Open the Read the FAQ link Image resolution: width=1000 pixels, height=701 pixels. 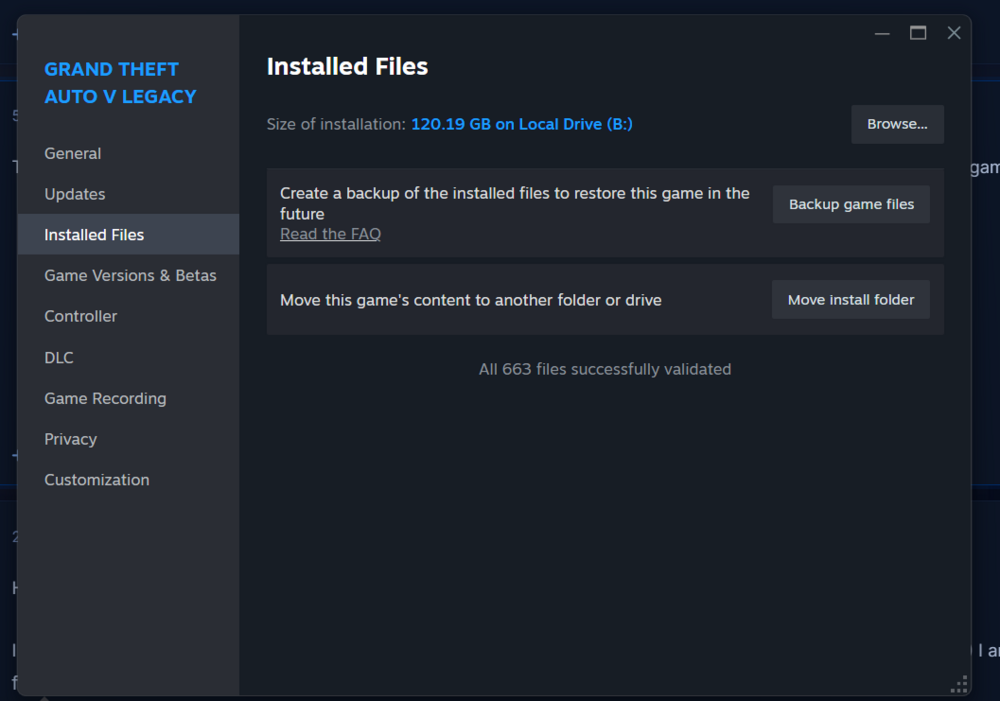[x=330, y=234]
